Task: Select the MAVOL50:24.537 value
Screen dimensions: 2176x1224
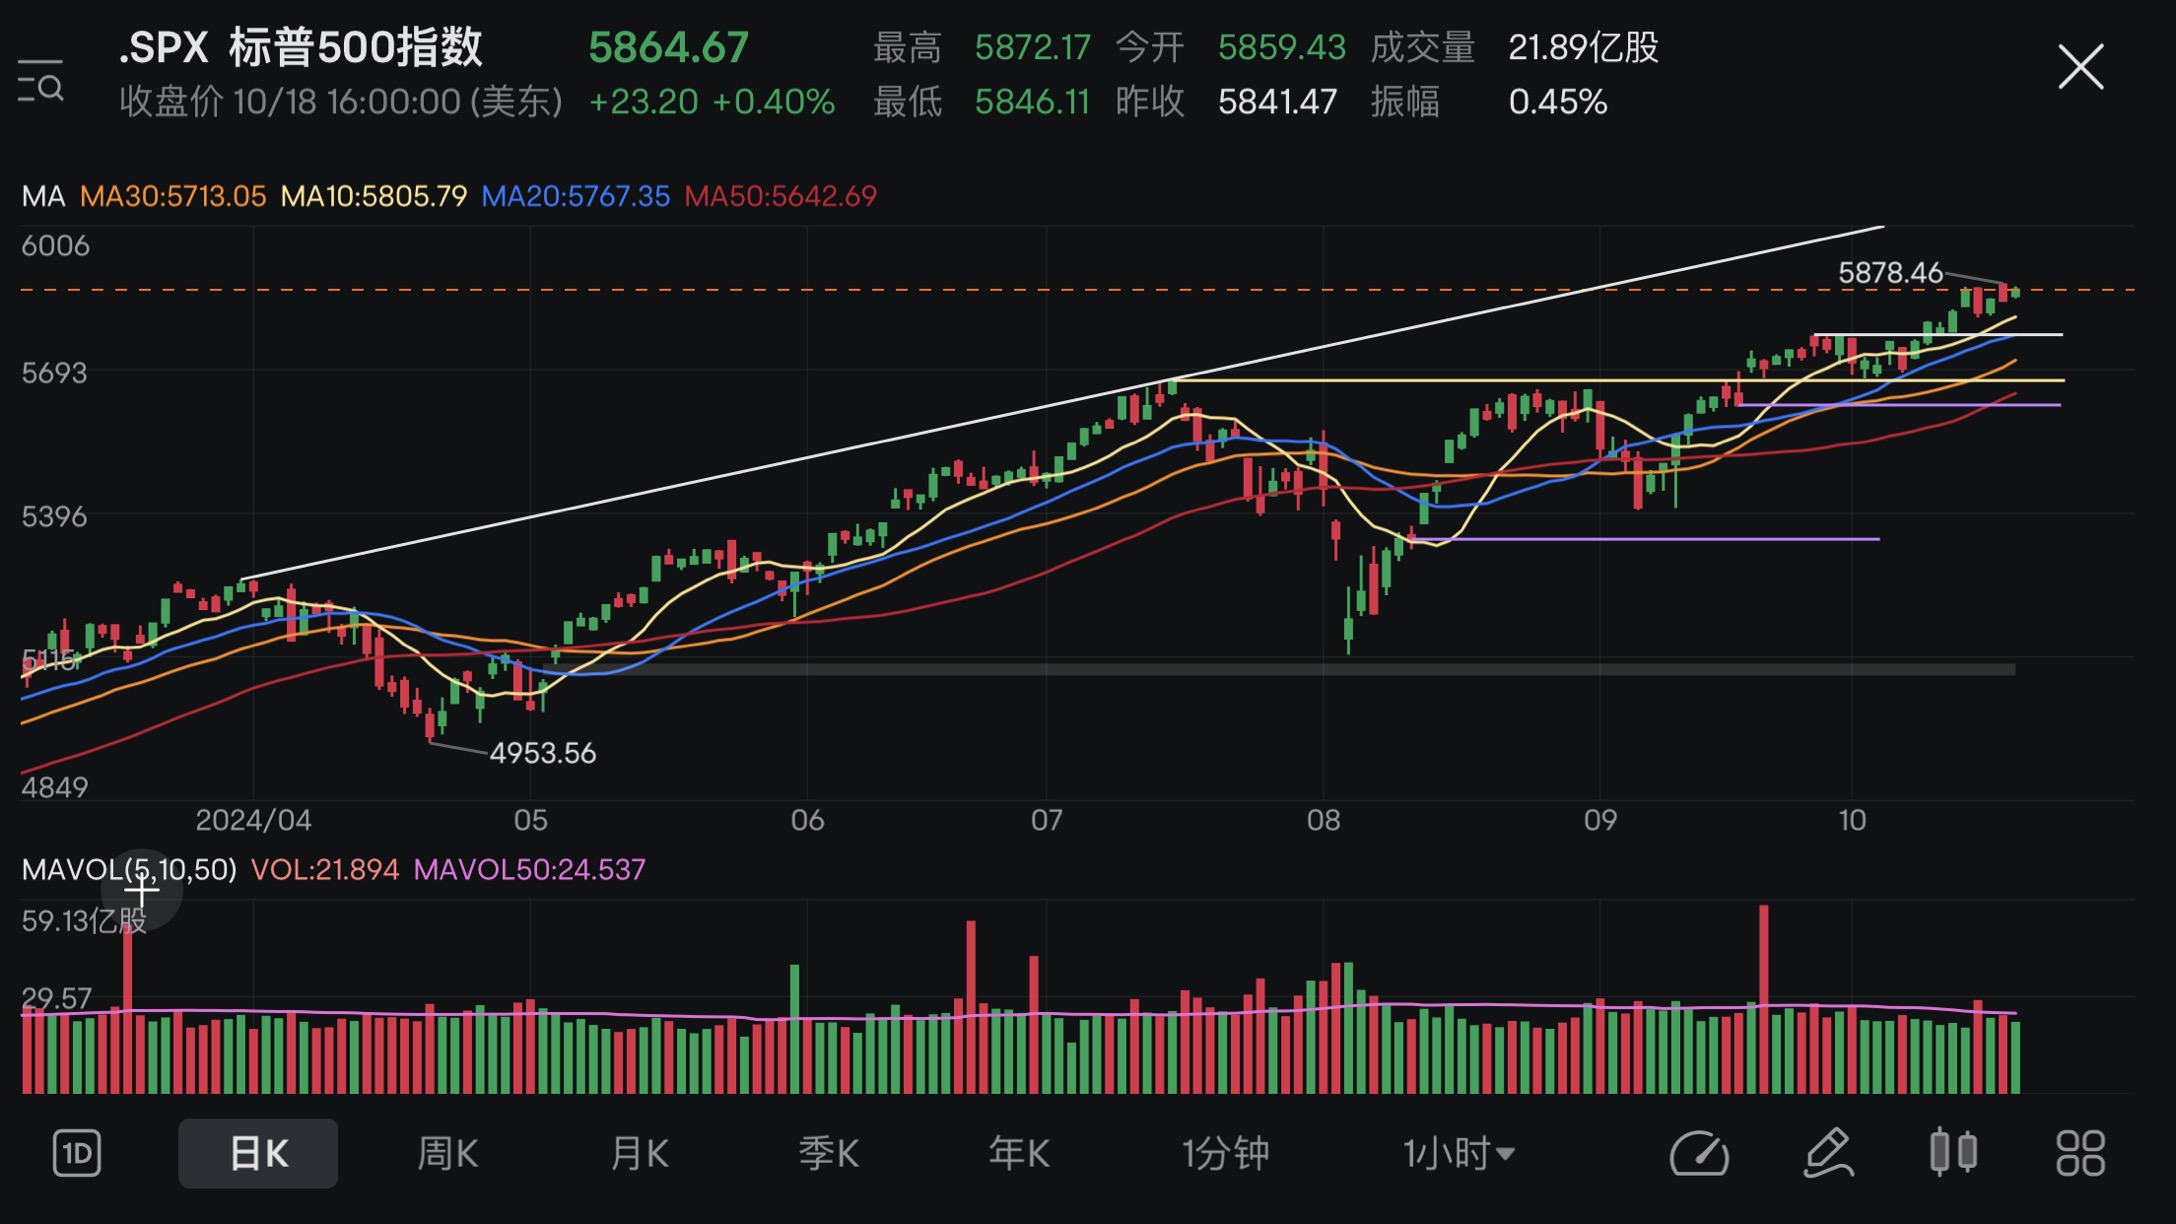Action: pyautogui.click(x=529, y=870)
